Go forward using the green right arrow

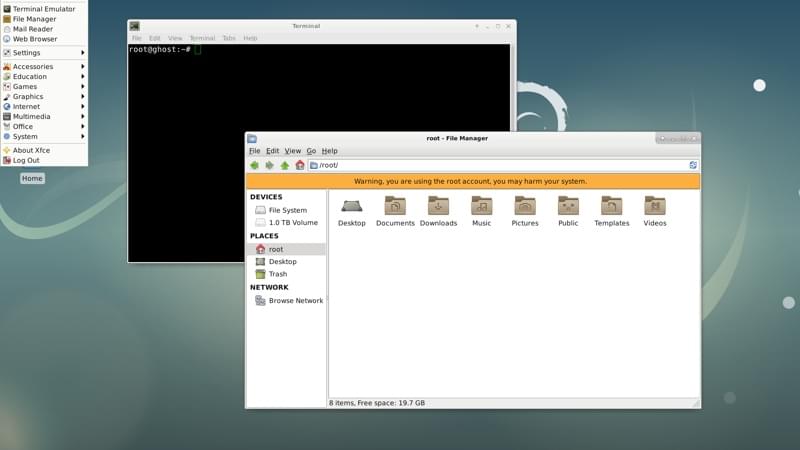[x=269, y=165]
